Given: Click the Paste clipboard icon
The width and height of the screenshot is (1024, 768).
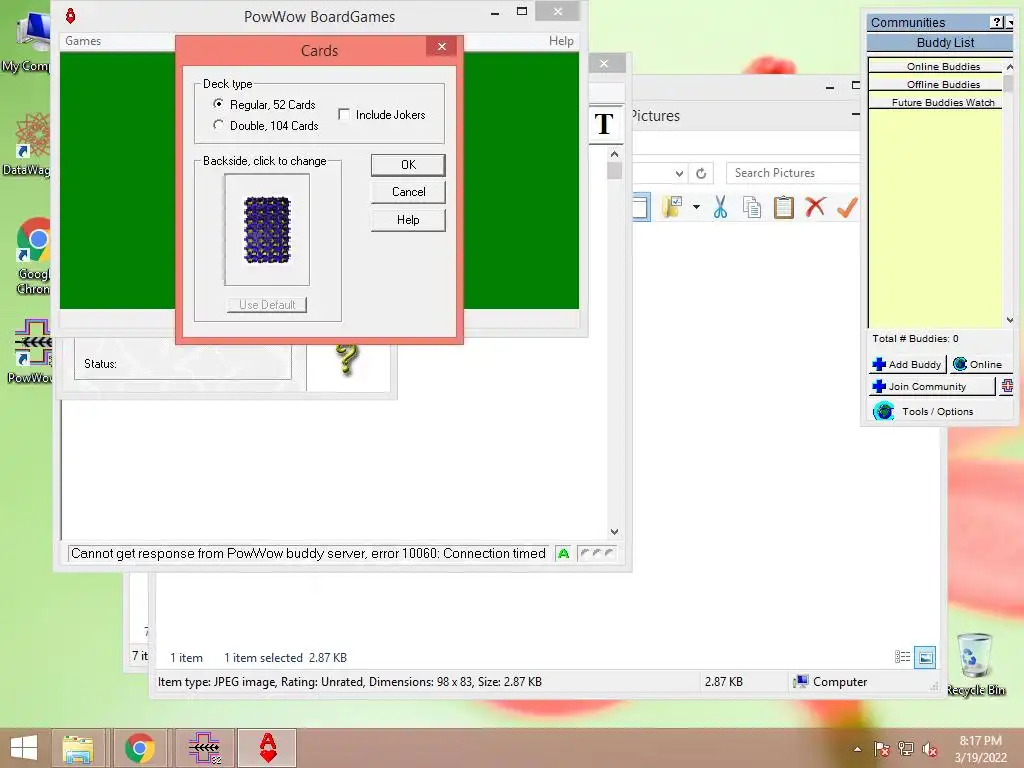Looking at the screenshot, I should coord(783,207).
